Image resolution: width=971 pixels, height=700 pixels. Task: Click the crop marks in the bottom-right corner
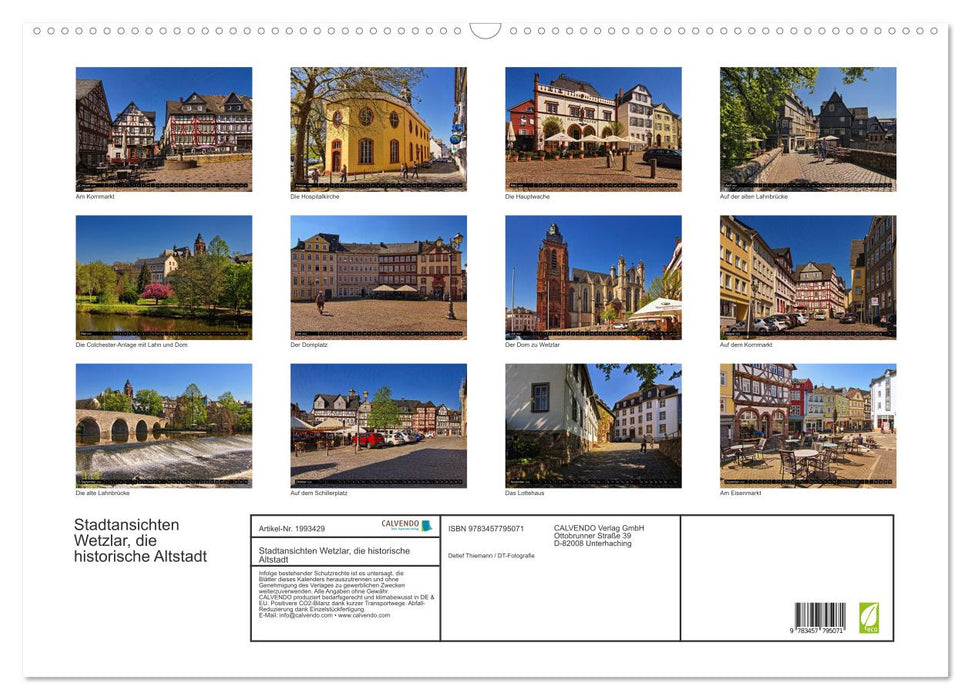point(946,676)
